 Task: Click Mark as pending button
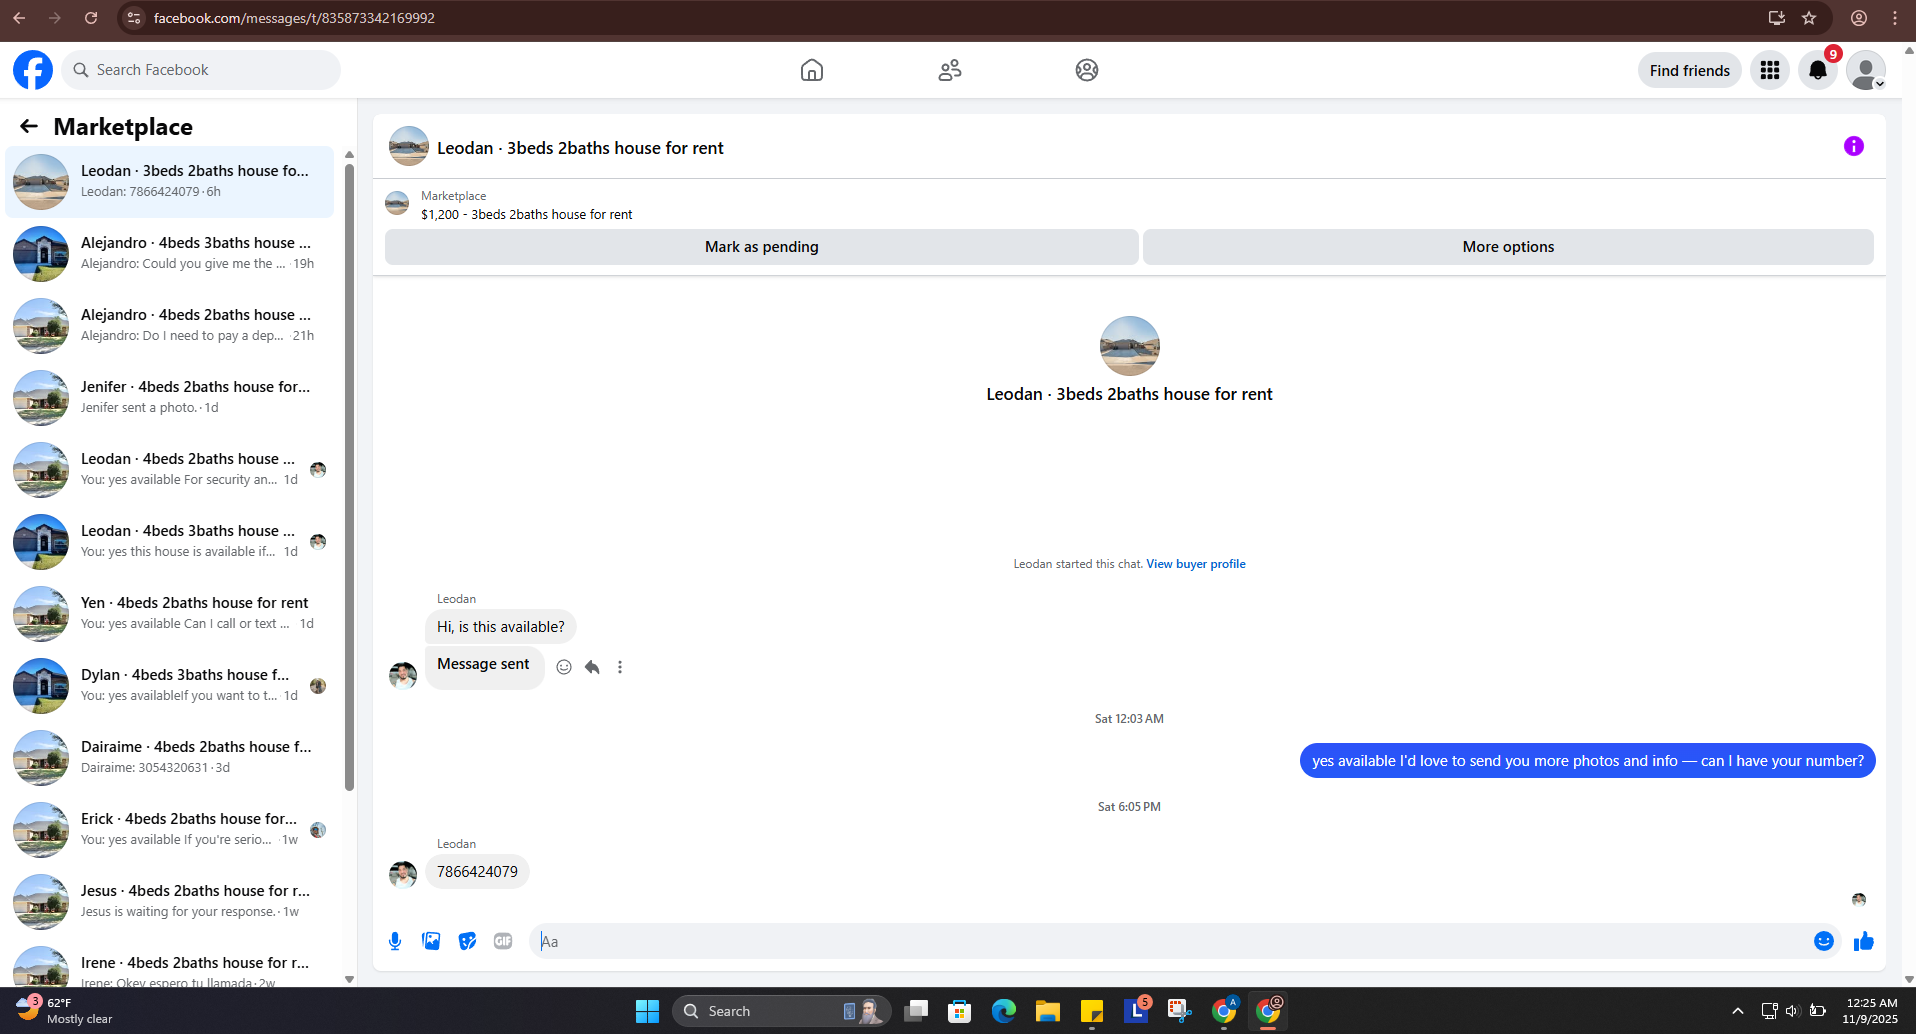coord(762,247)
